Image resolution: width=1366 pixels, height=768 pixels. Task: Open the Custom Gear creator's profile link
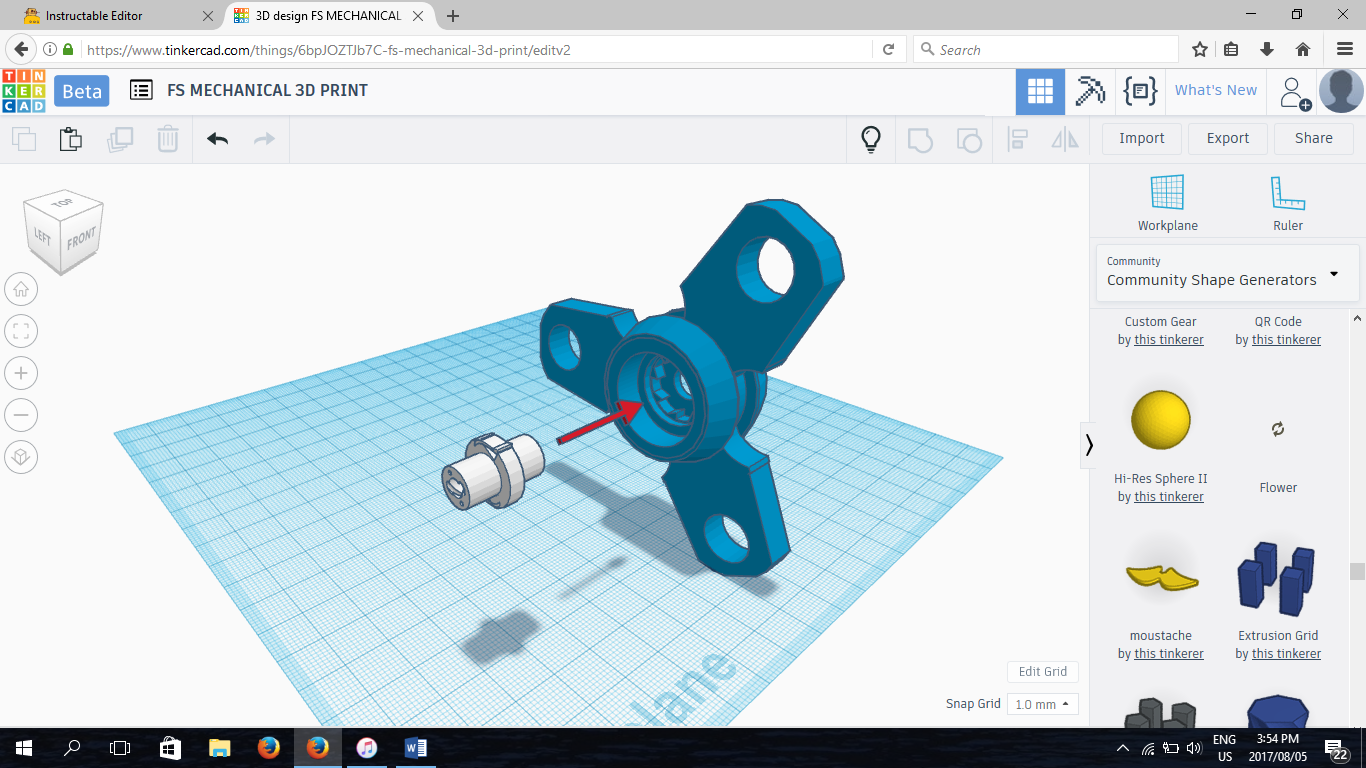[1169, 339]
